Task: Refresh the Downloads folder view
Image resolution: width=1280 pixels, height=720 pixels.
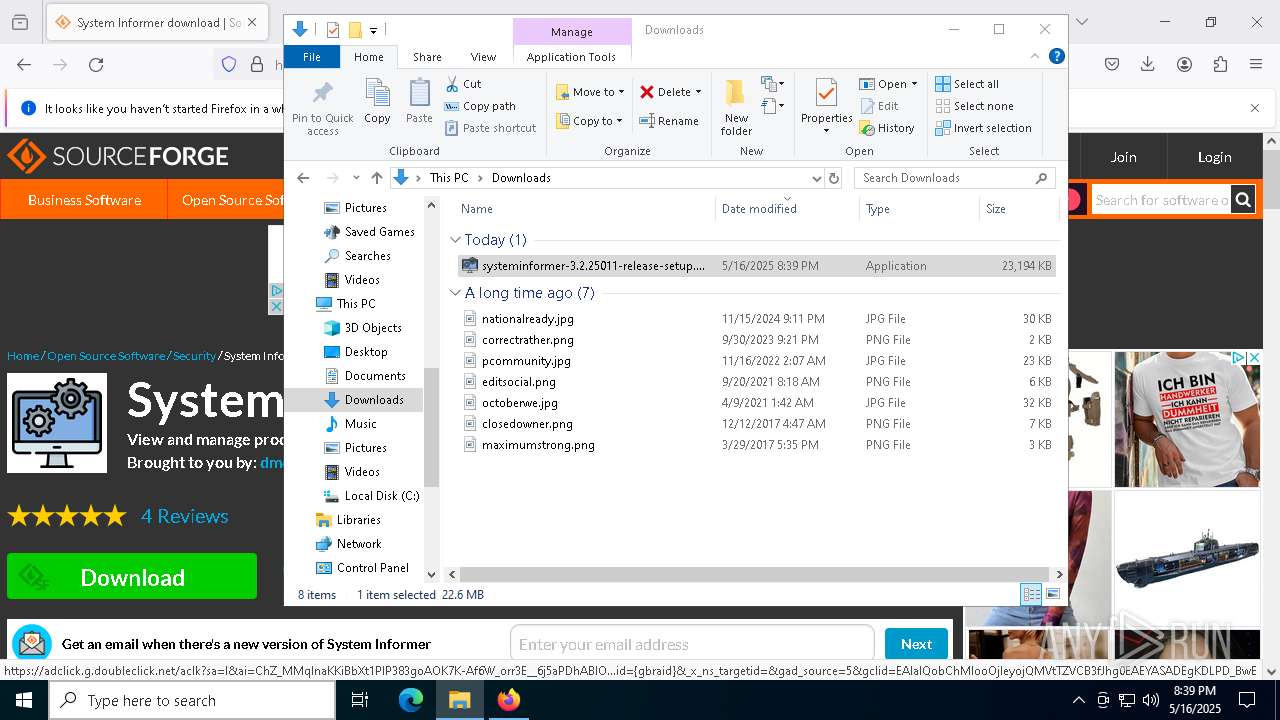Action: pos(834,178)
